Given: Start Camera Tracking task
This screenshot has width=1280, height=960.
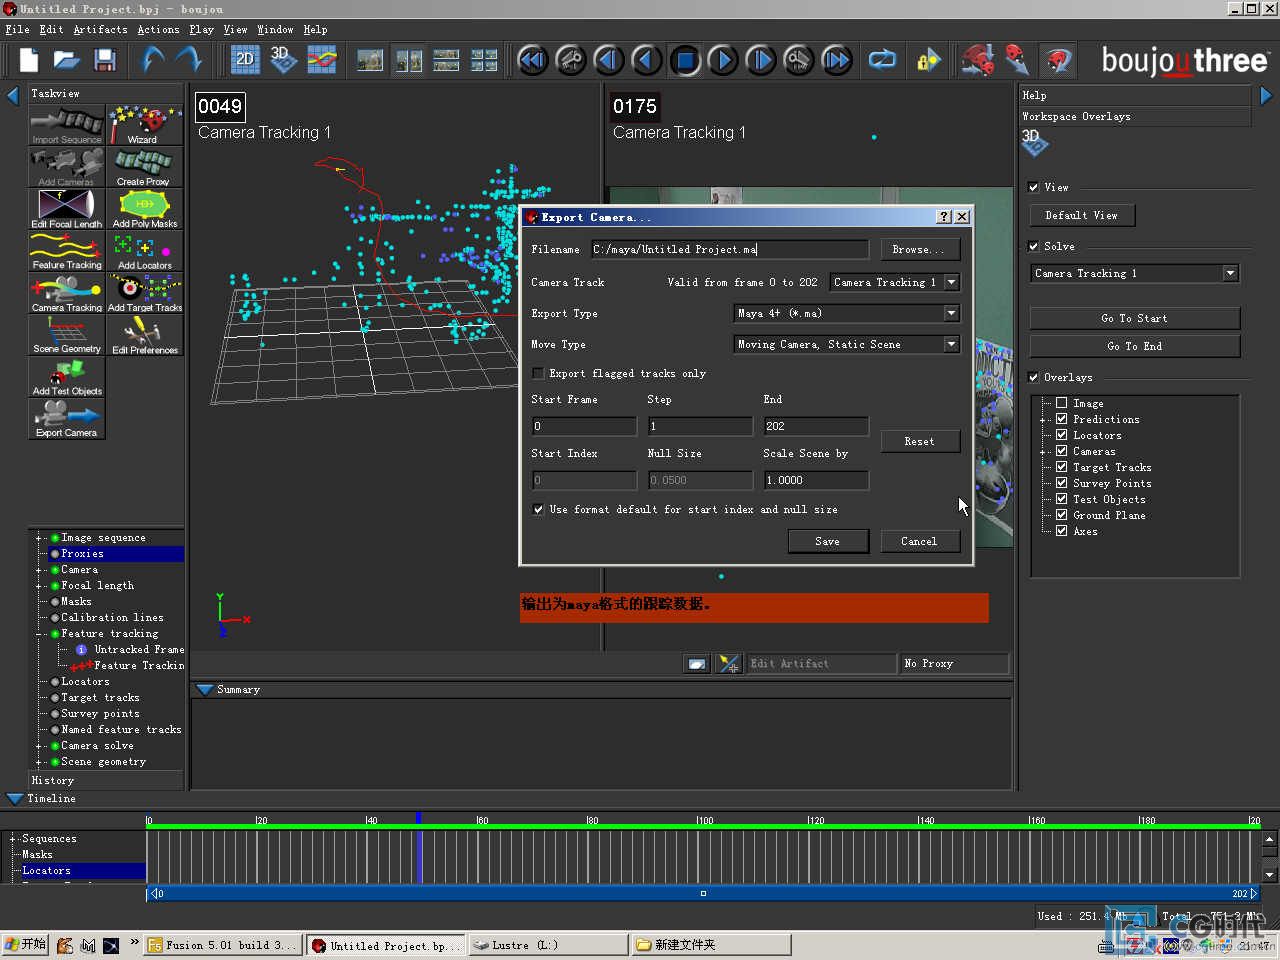Looking at the screenshot, I should pos(66,293).
